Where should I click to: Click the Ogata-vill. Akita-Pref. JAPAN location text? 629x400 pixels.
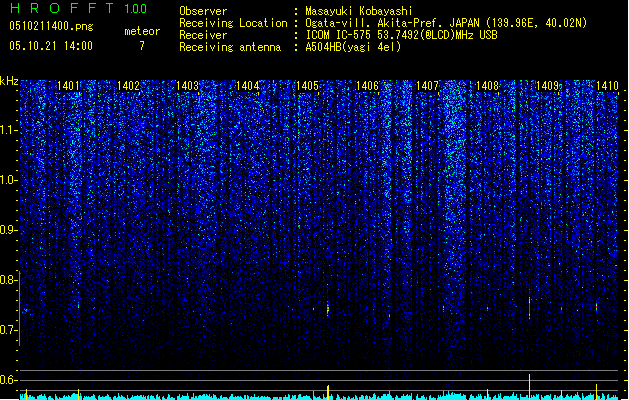[x=446, y=23]
